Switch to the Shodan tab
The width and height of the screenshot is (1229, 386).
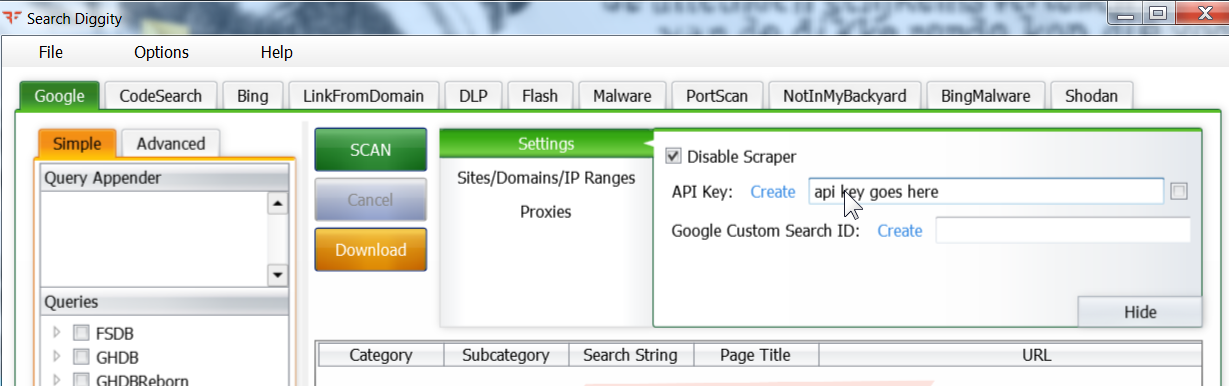tap(1091, 96)
